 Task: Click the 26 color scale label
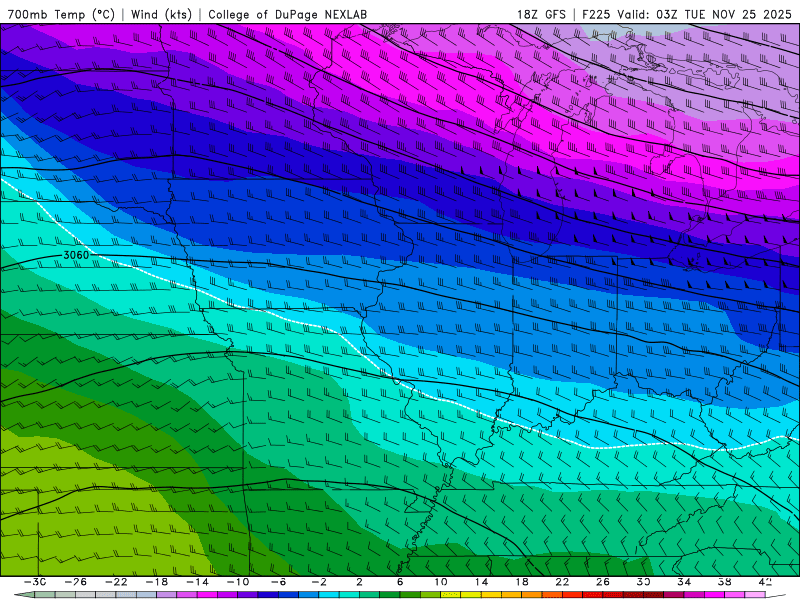(603, 582)
